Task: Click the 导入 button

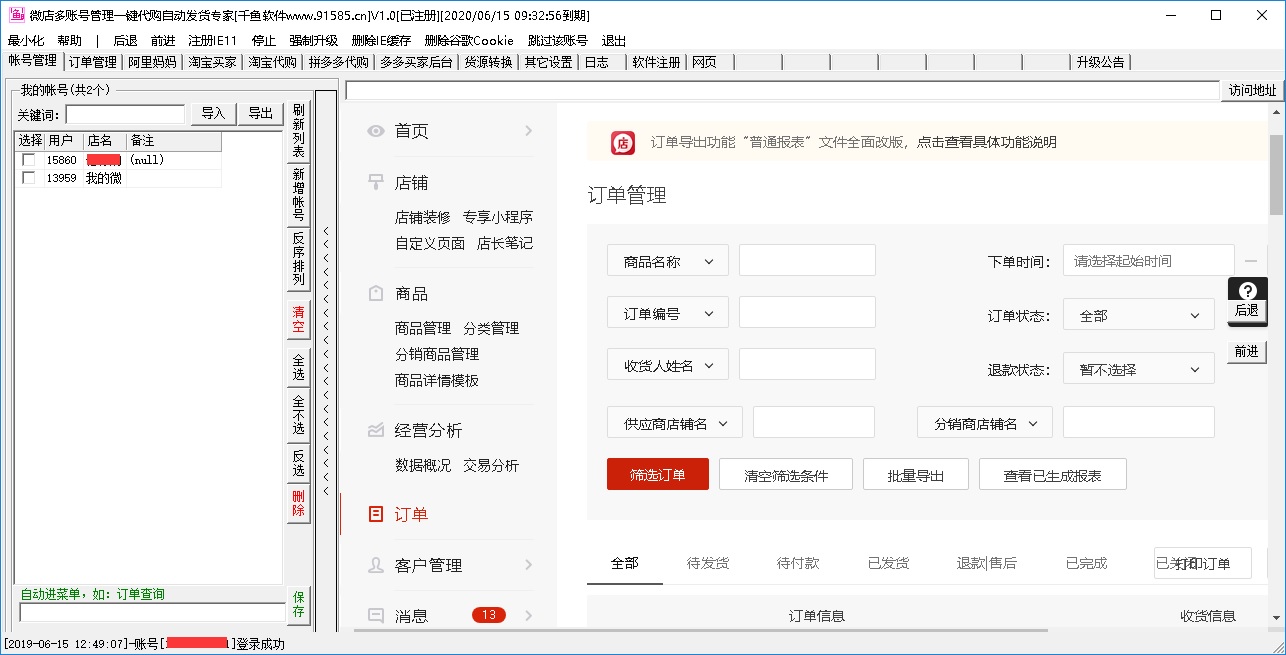Action: 213,113
